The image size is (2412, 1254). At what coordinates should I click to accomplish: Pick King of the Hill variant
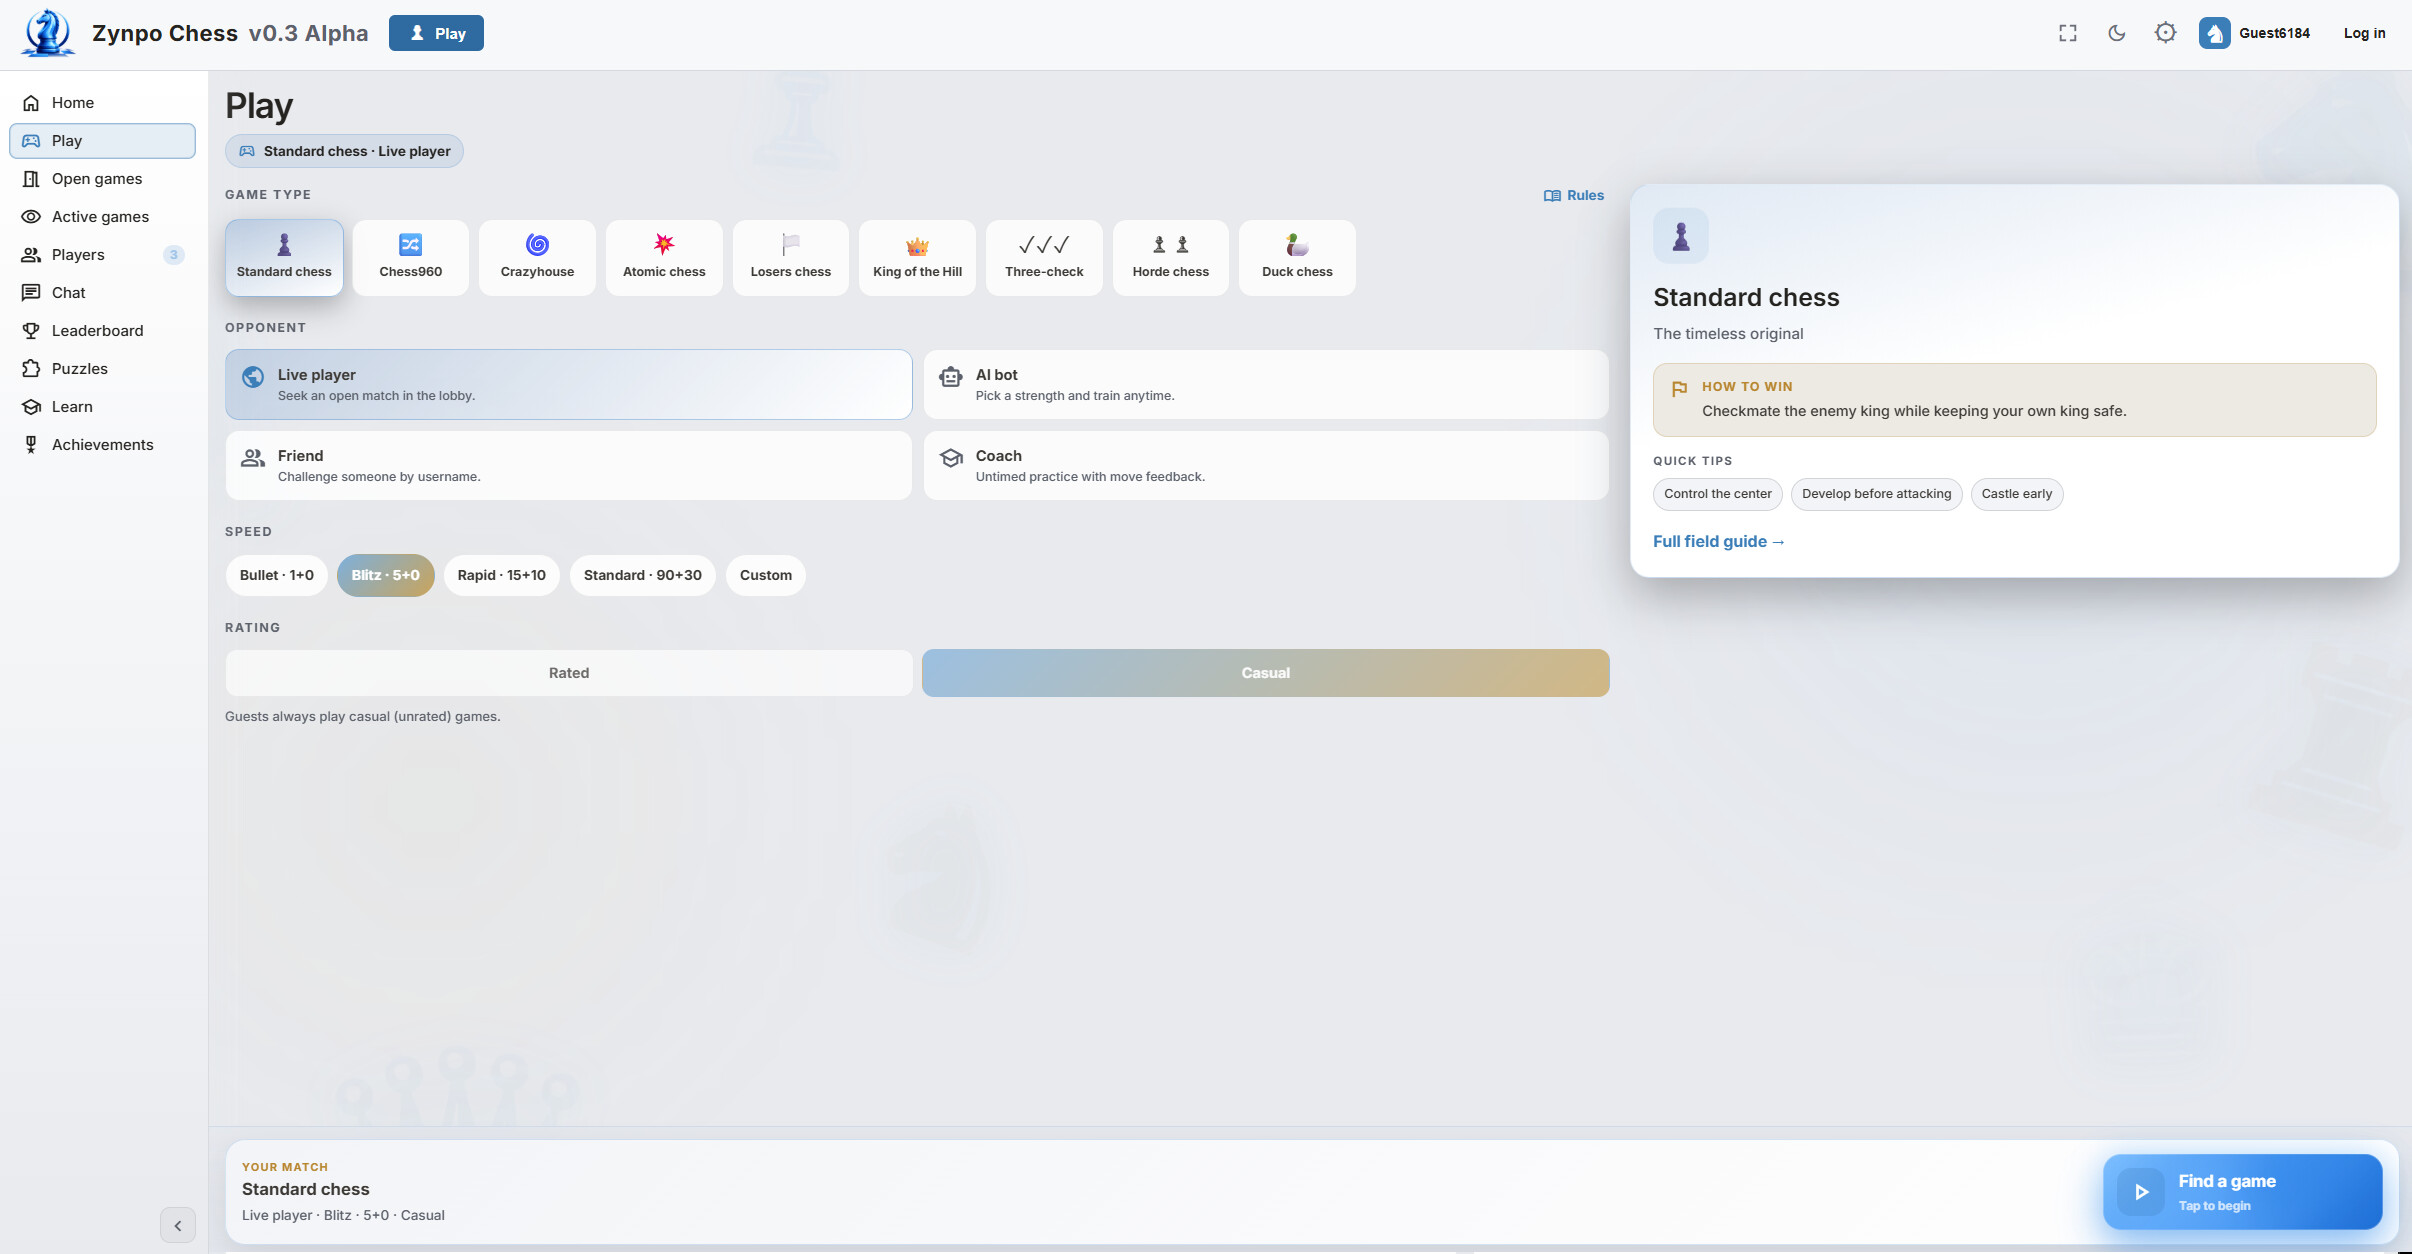[917, 258]
